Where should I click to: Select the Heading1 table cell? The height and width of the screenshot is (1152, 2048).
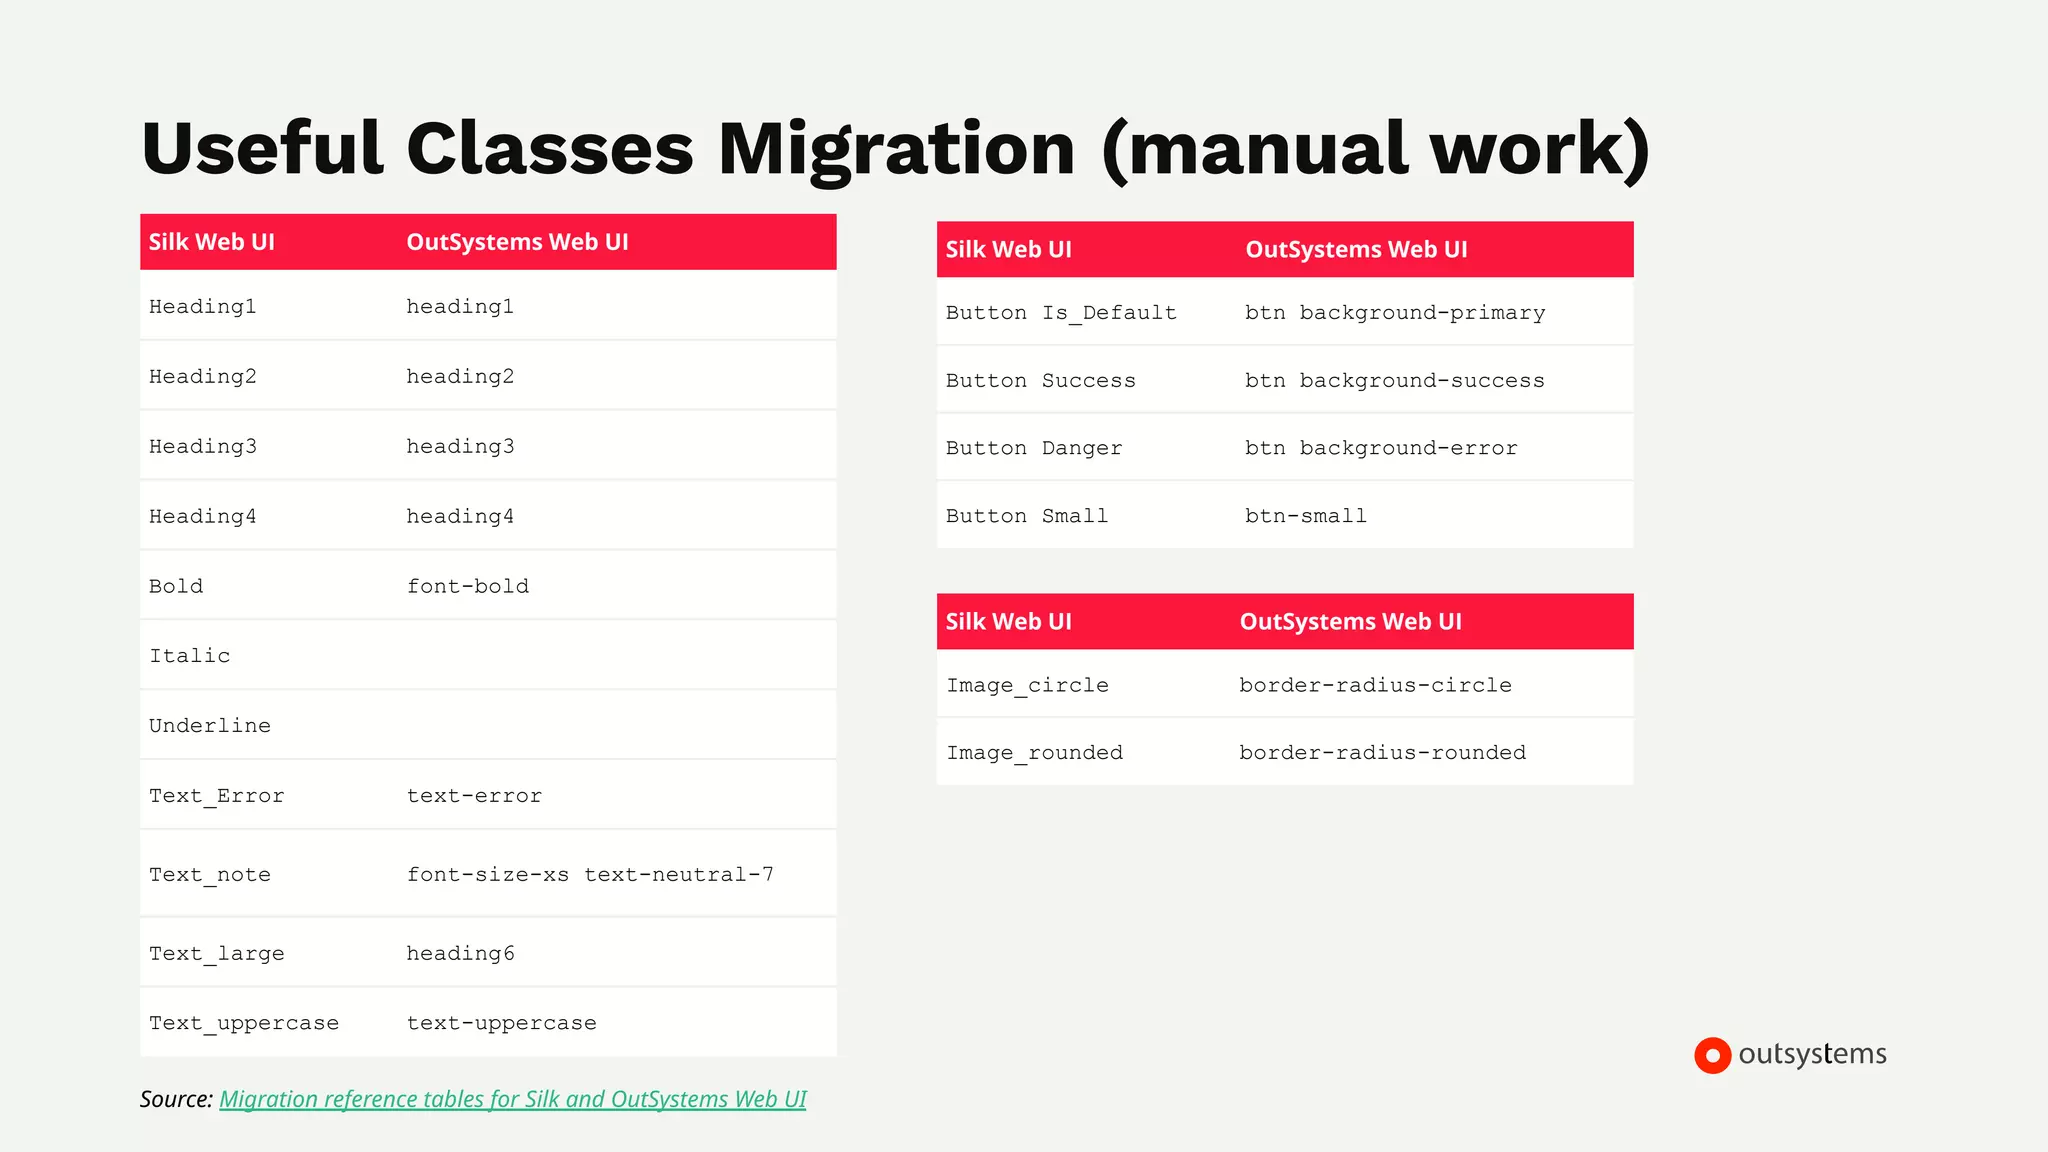click(203, 307)
